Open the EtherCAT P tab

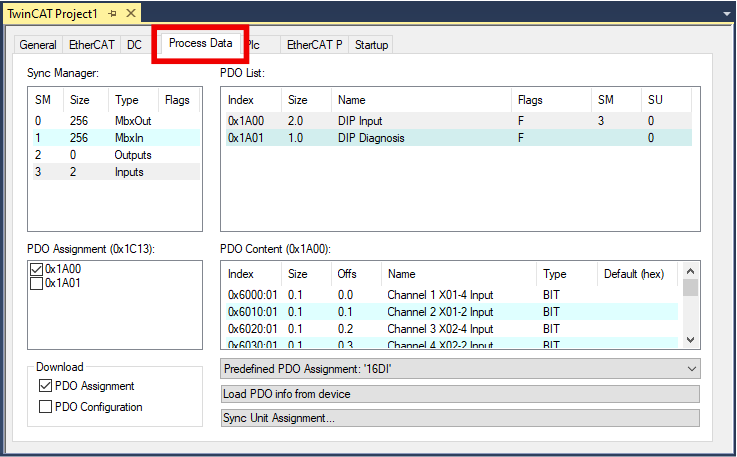pos(314,45)
